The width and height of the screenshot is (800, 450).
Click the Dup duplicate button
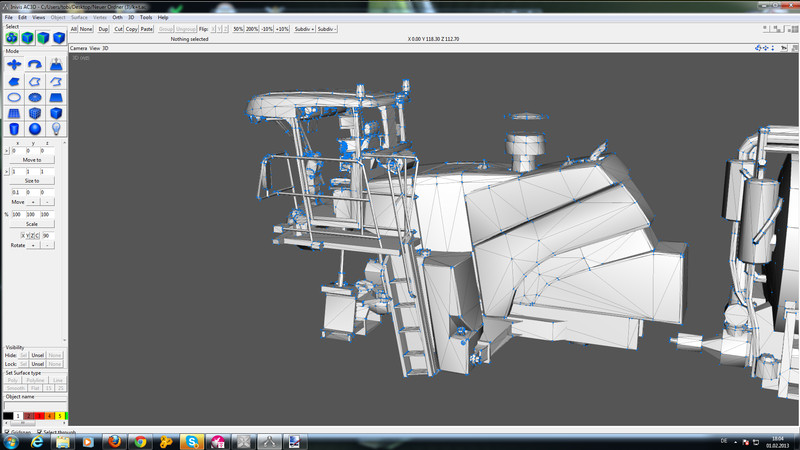pos(103,29)
